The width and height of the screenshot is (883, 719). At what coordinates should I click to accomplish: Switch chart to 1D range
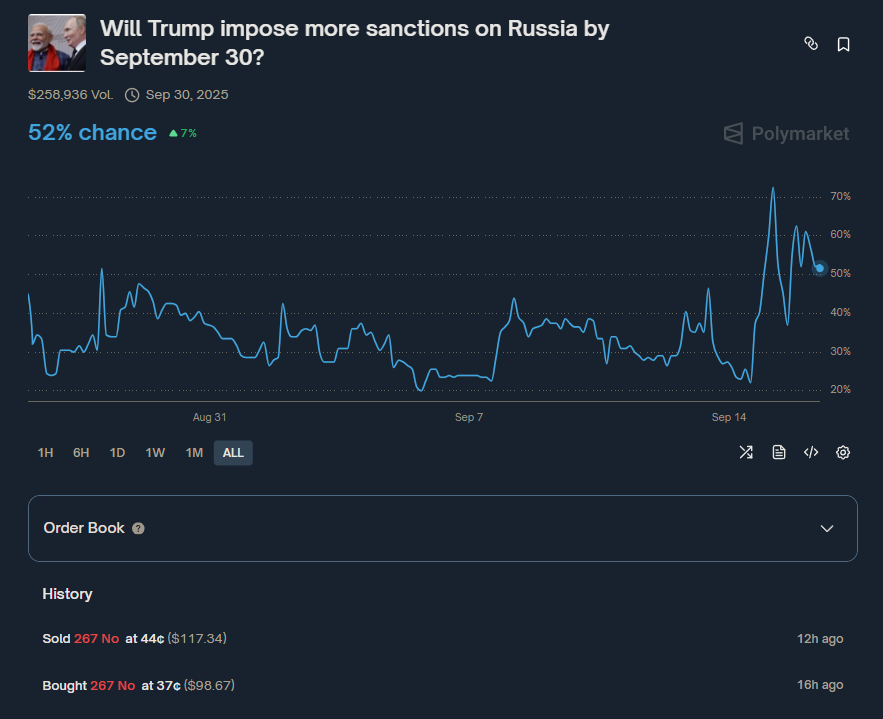[x=117, y=453]
